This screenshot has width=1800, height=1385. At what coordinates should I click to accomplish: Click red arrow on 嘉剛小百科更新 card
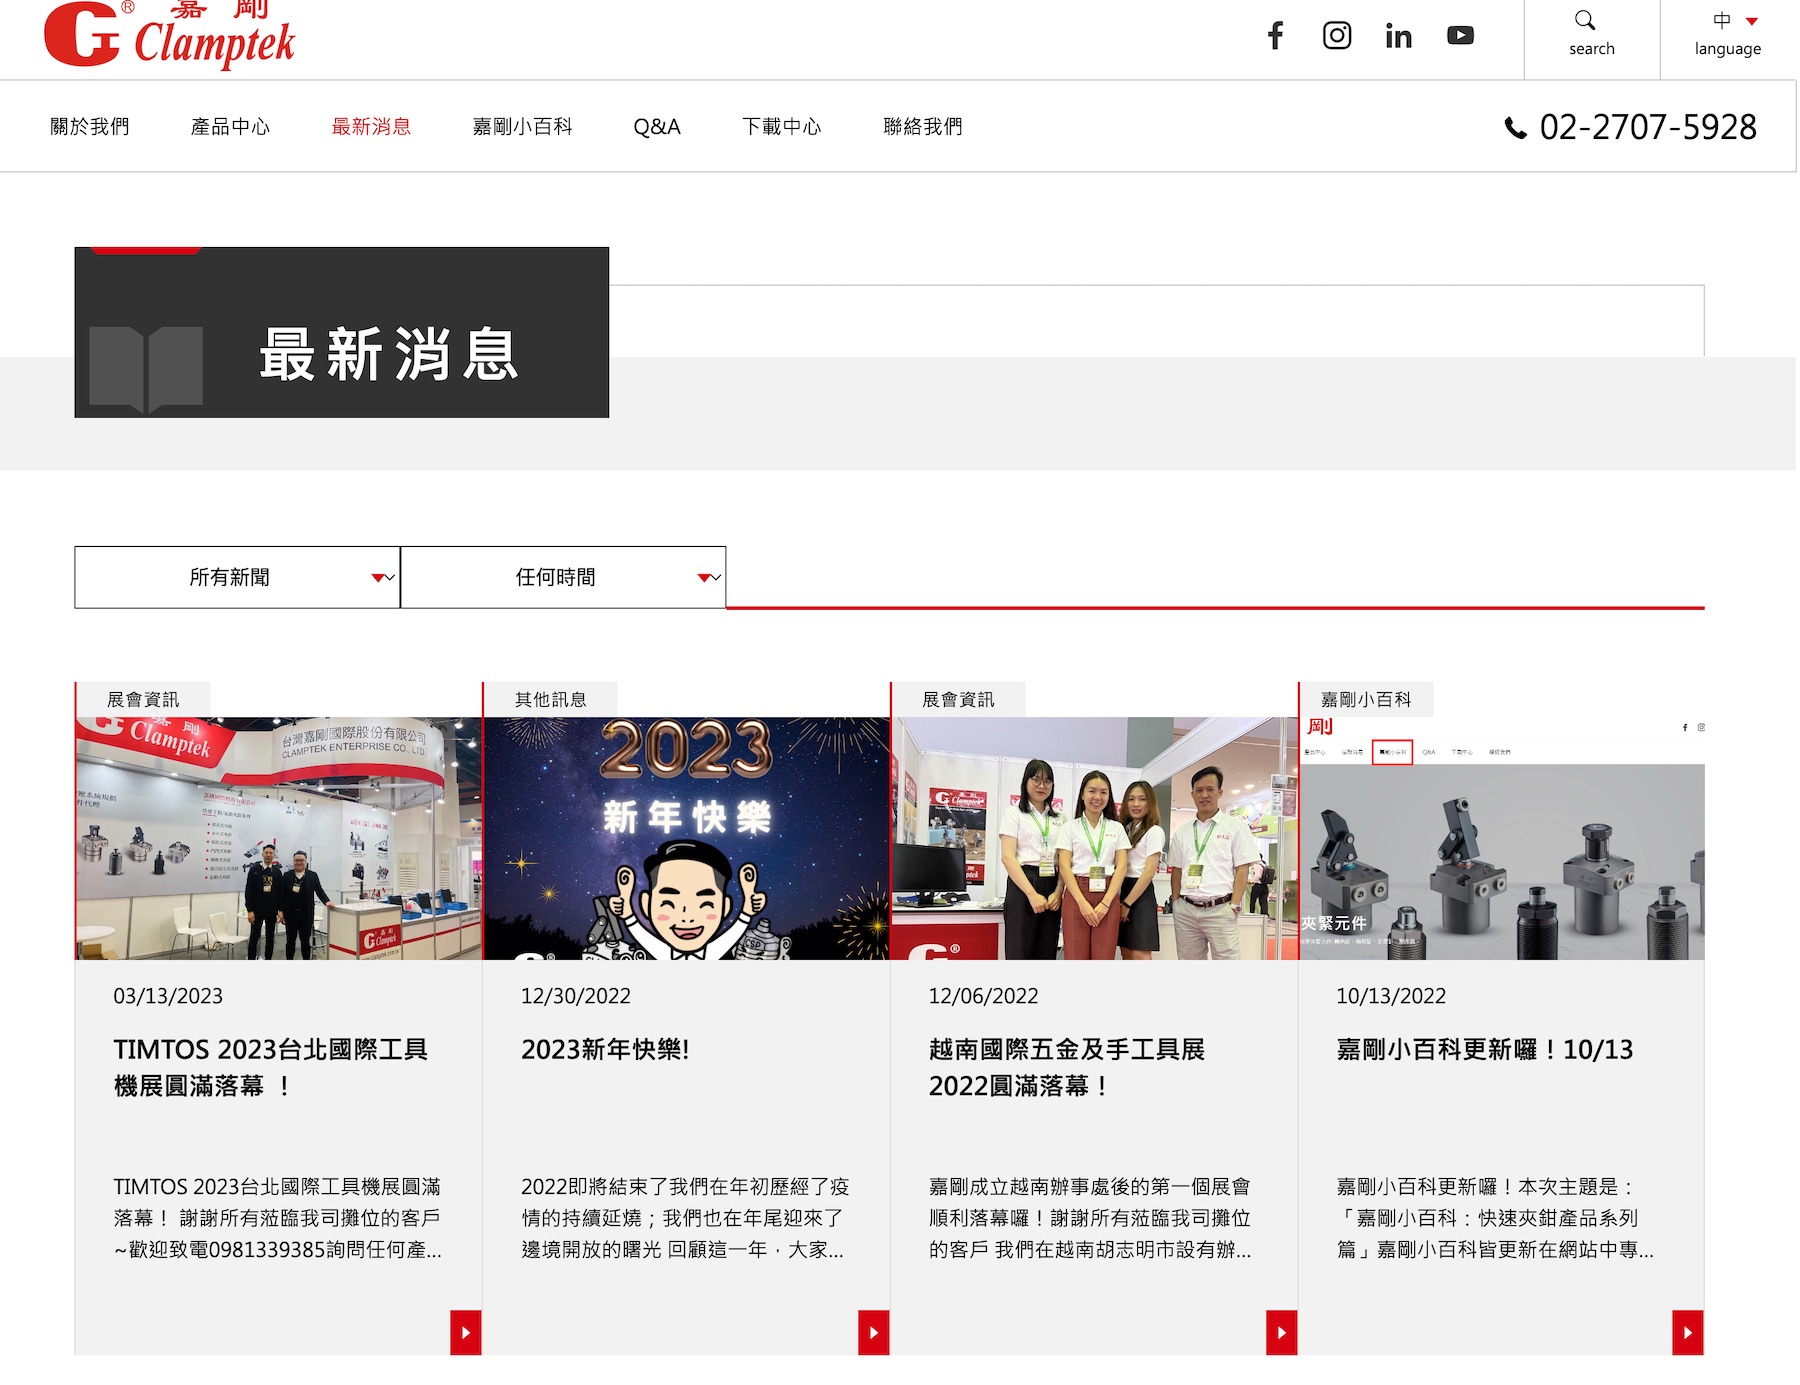click(1687, 1332)
